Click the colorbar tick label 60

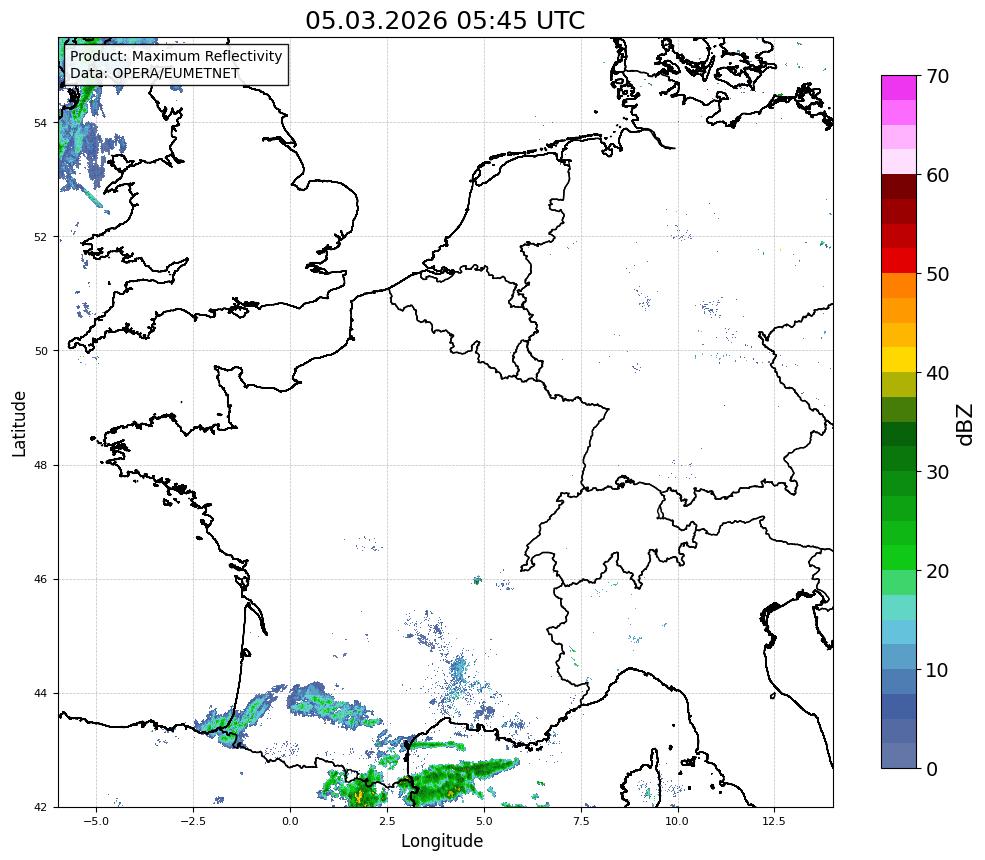click(x=937, y=175)
